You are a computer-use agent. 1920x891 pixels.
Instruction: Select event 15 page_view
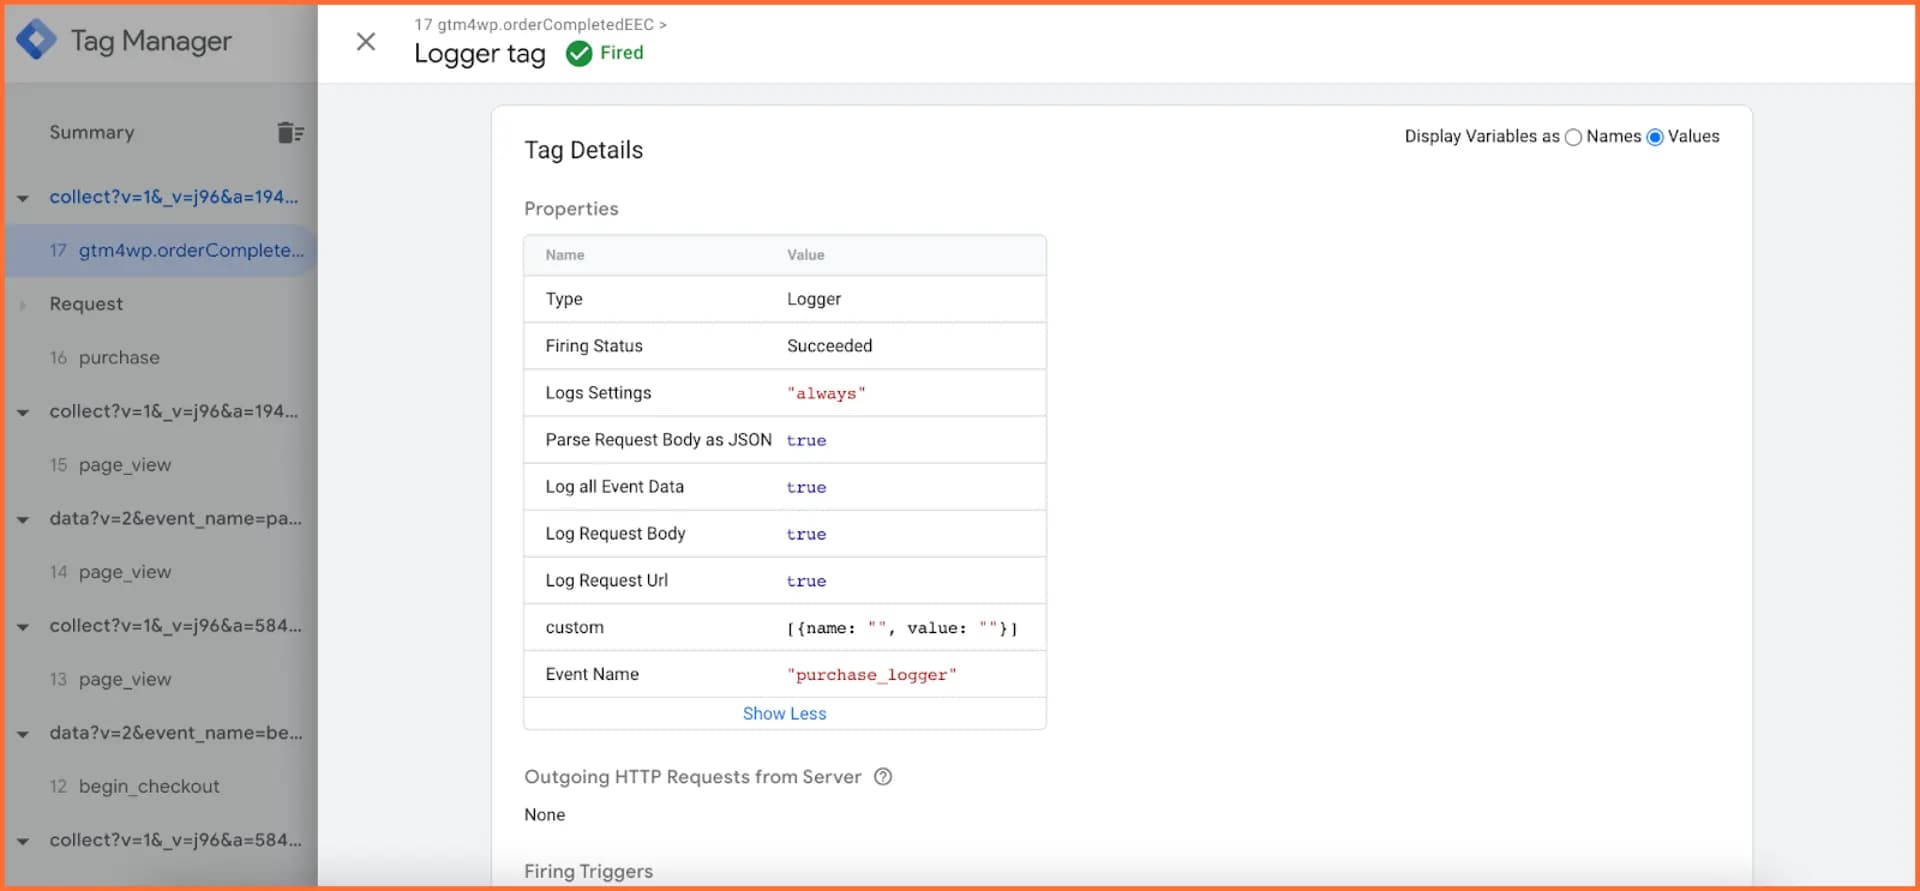click(111, 465)
